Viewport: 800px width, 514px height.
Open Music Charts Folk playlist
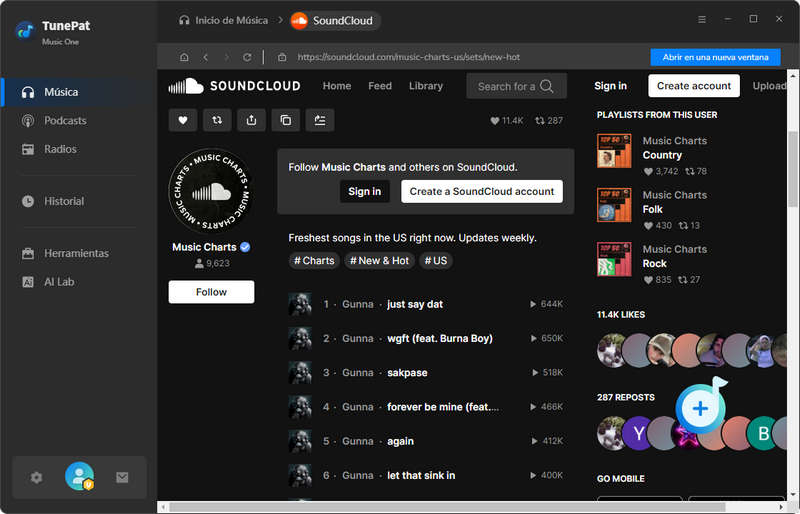[652, 209]
